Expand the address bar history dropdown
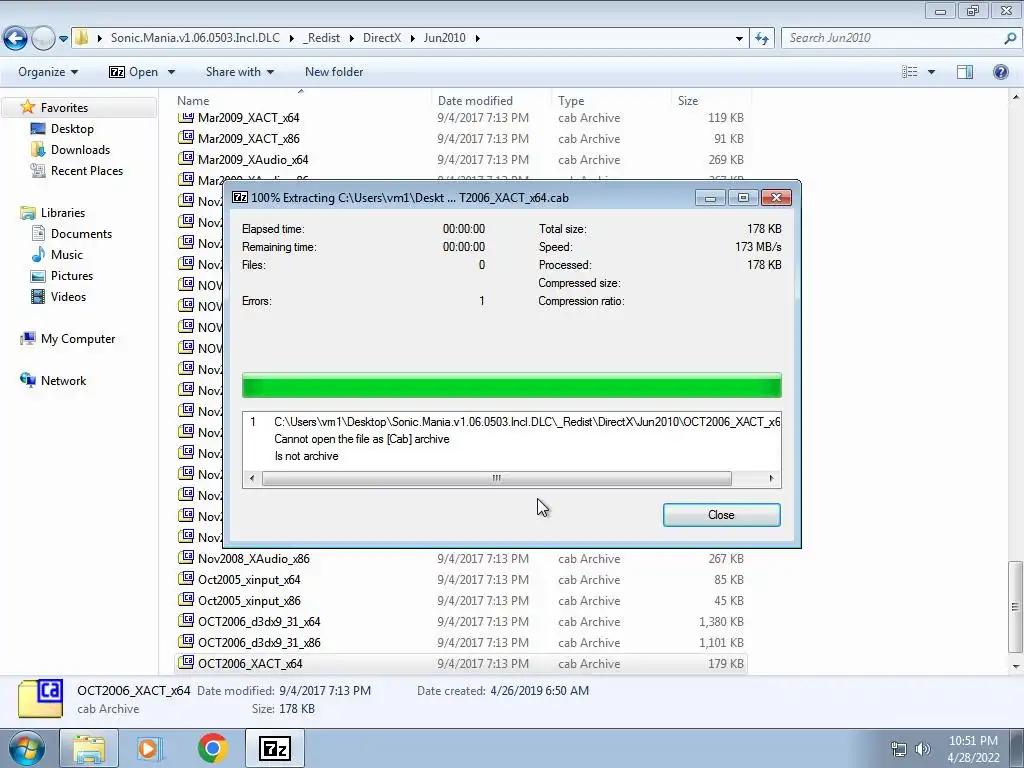Image resolution: width=1024 pixels, height=768 pixels. [739, 38]
